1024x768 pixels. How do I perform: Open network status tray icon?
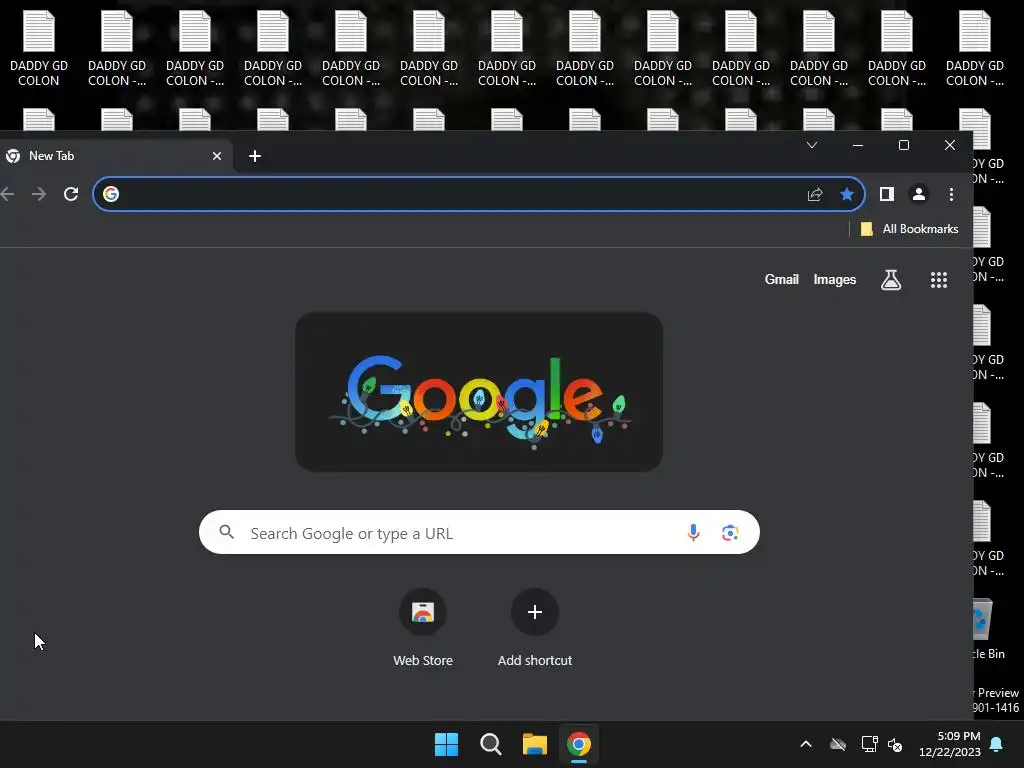[x=869, y=744]
